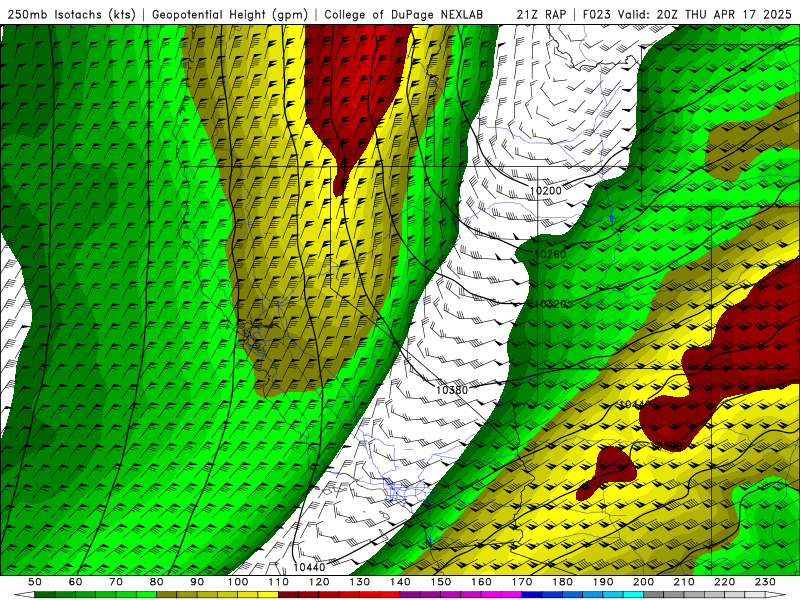Click the 10260 height contour label
Image resolution: width=800 pixels, height=600 pixels.
(x=551, y=254)
